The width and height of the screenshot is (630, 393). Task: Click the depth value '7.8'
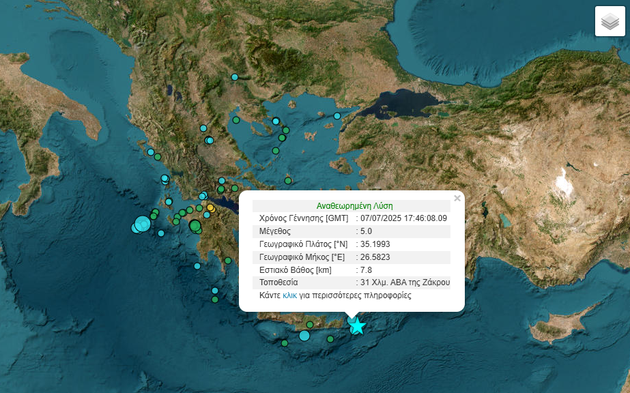(x=366, y=270)
